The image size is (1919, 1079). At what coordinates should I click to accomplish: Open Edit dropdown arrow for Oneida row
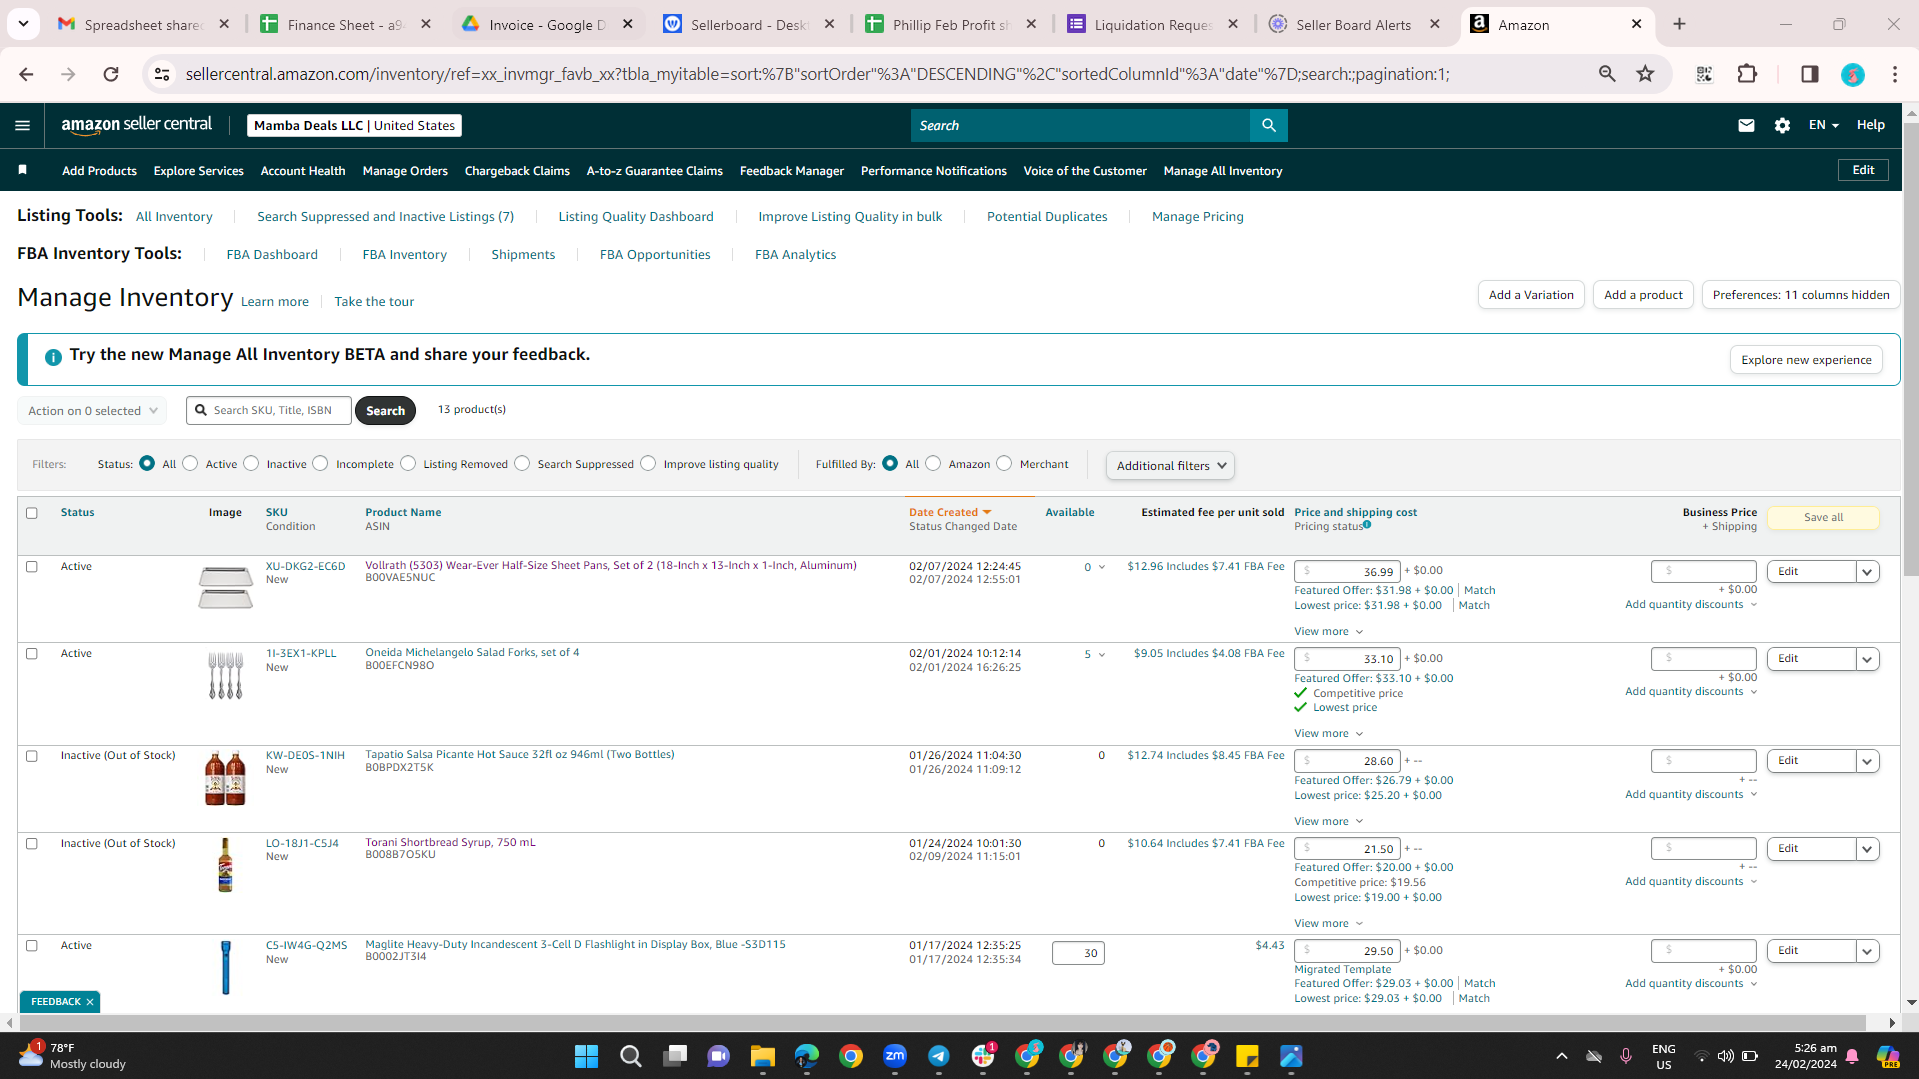1867,659
